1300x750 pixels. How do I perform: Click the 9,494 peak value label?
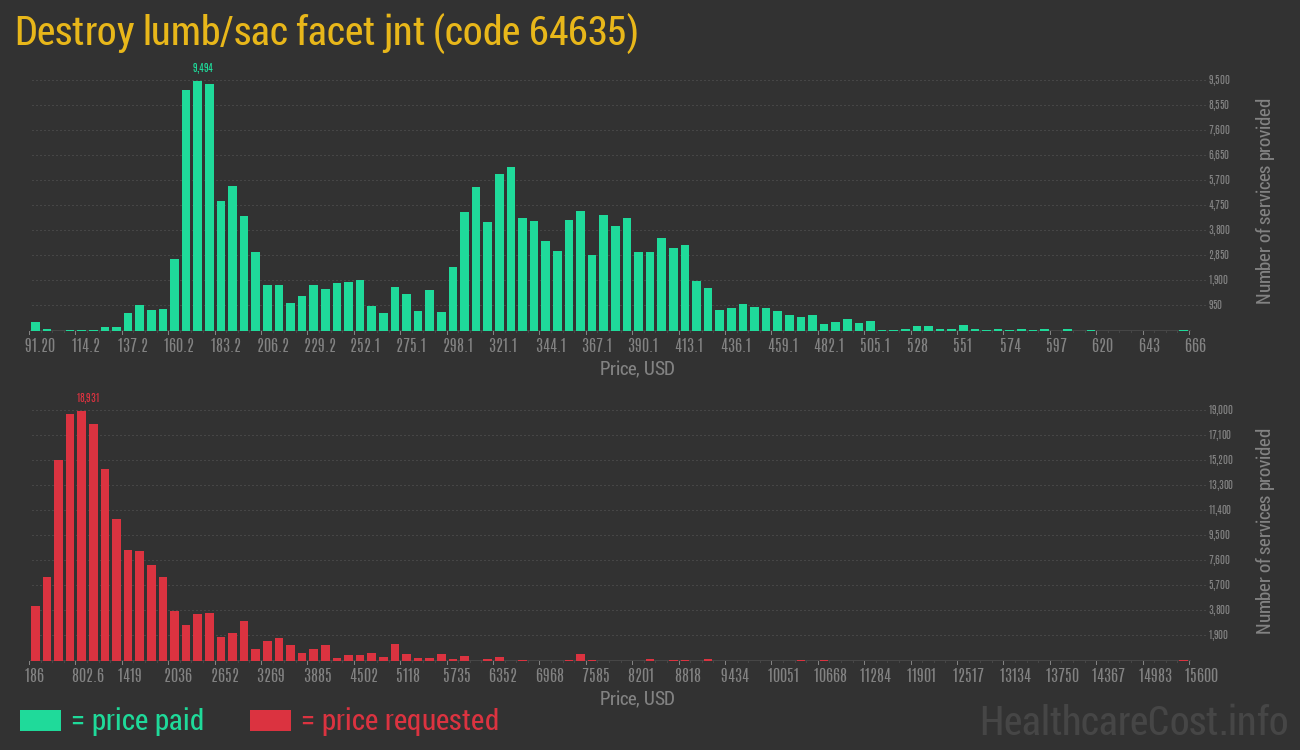[x=203, y=68]
